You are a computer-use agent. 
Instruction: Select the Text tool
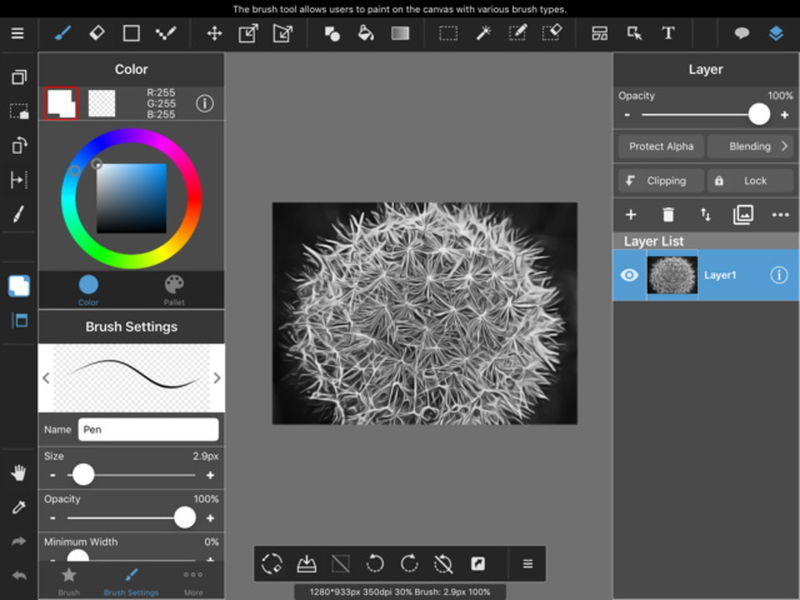(x=666, y=32)
